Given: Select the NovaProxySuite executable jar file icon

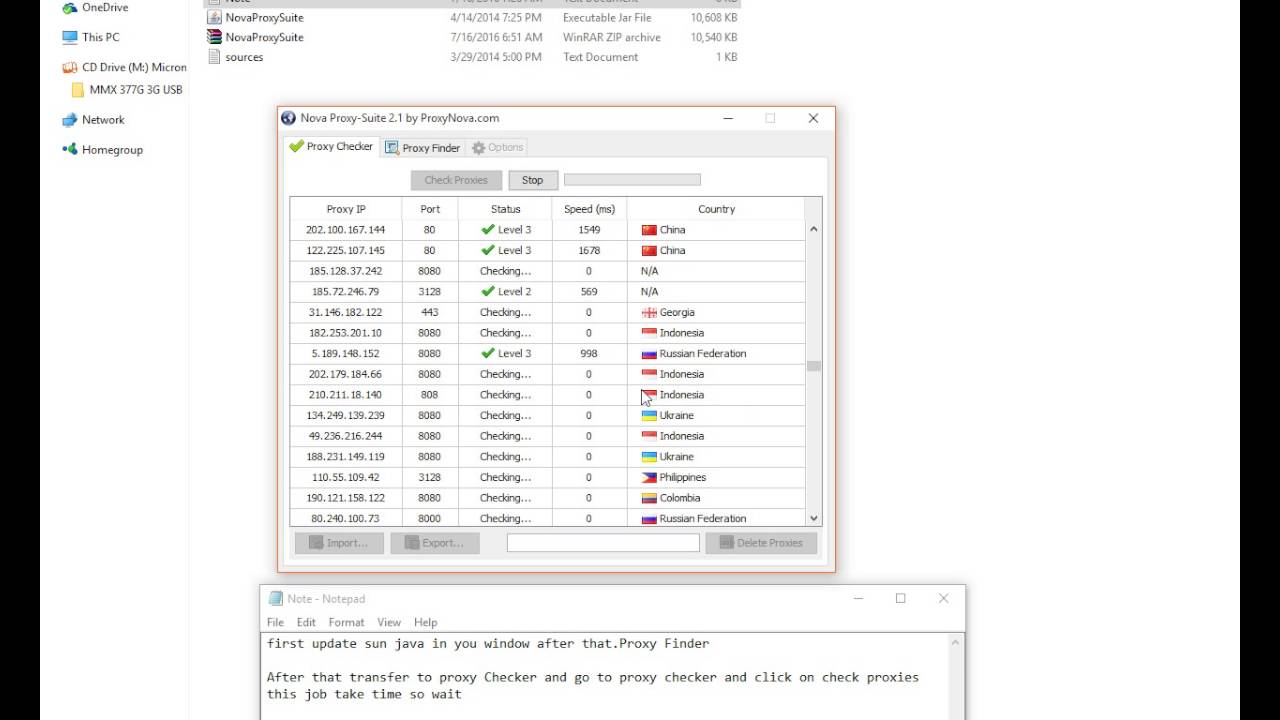Looking at the screenshot, I should coord(214,17).
